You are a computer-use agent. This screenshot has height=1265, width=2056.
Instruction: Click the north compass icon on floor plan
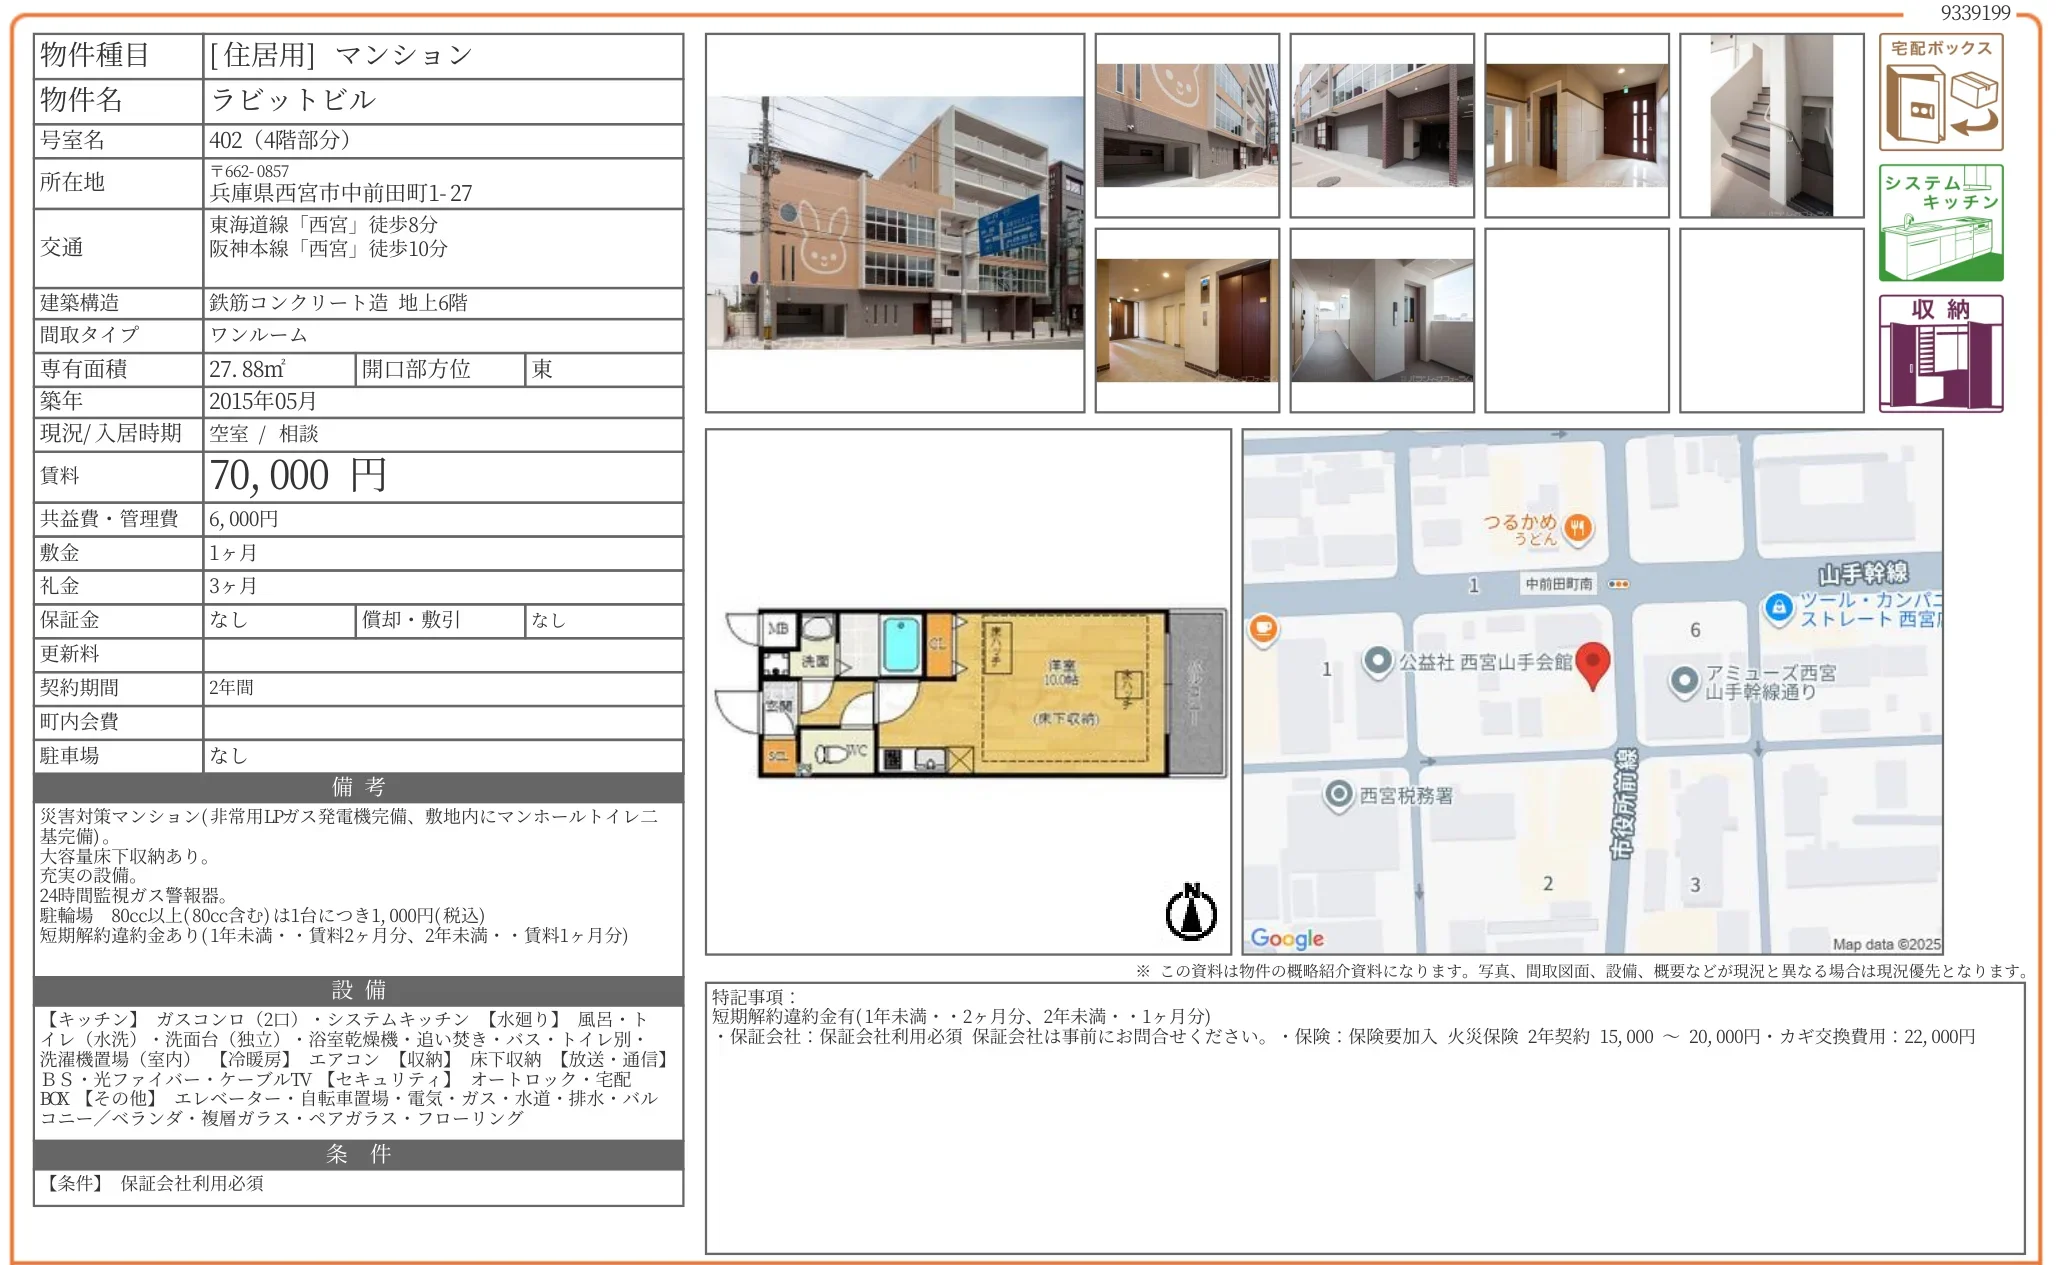pos(1191,912)
